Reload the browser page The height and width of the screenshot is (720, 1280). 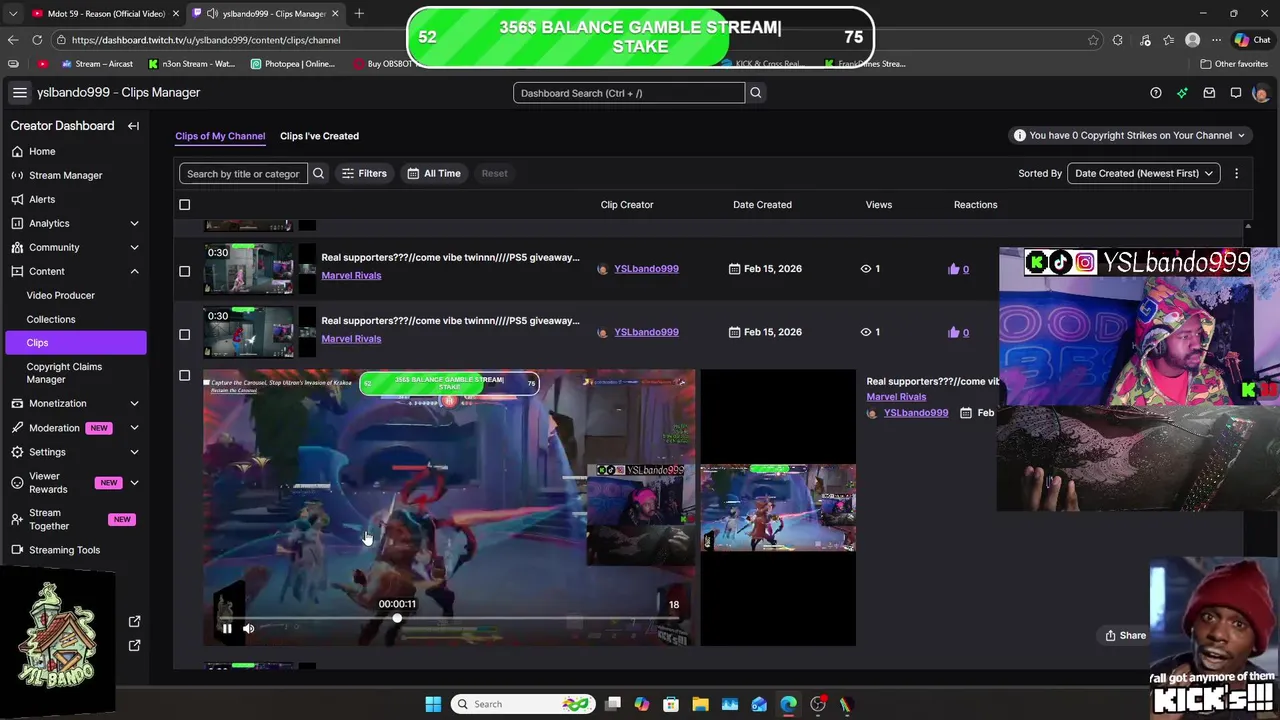pyautogui.click(x=37, y=40)
